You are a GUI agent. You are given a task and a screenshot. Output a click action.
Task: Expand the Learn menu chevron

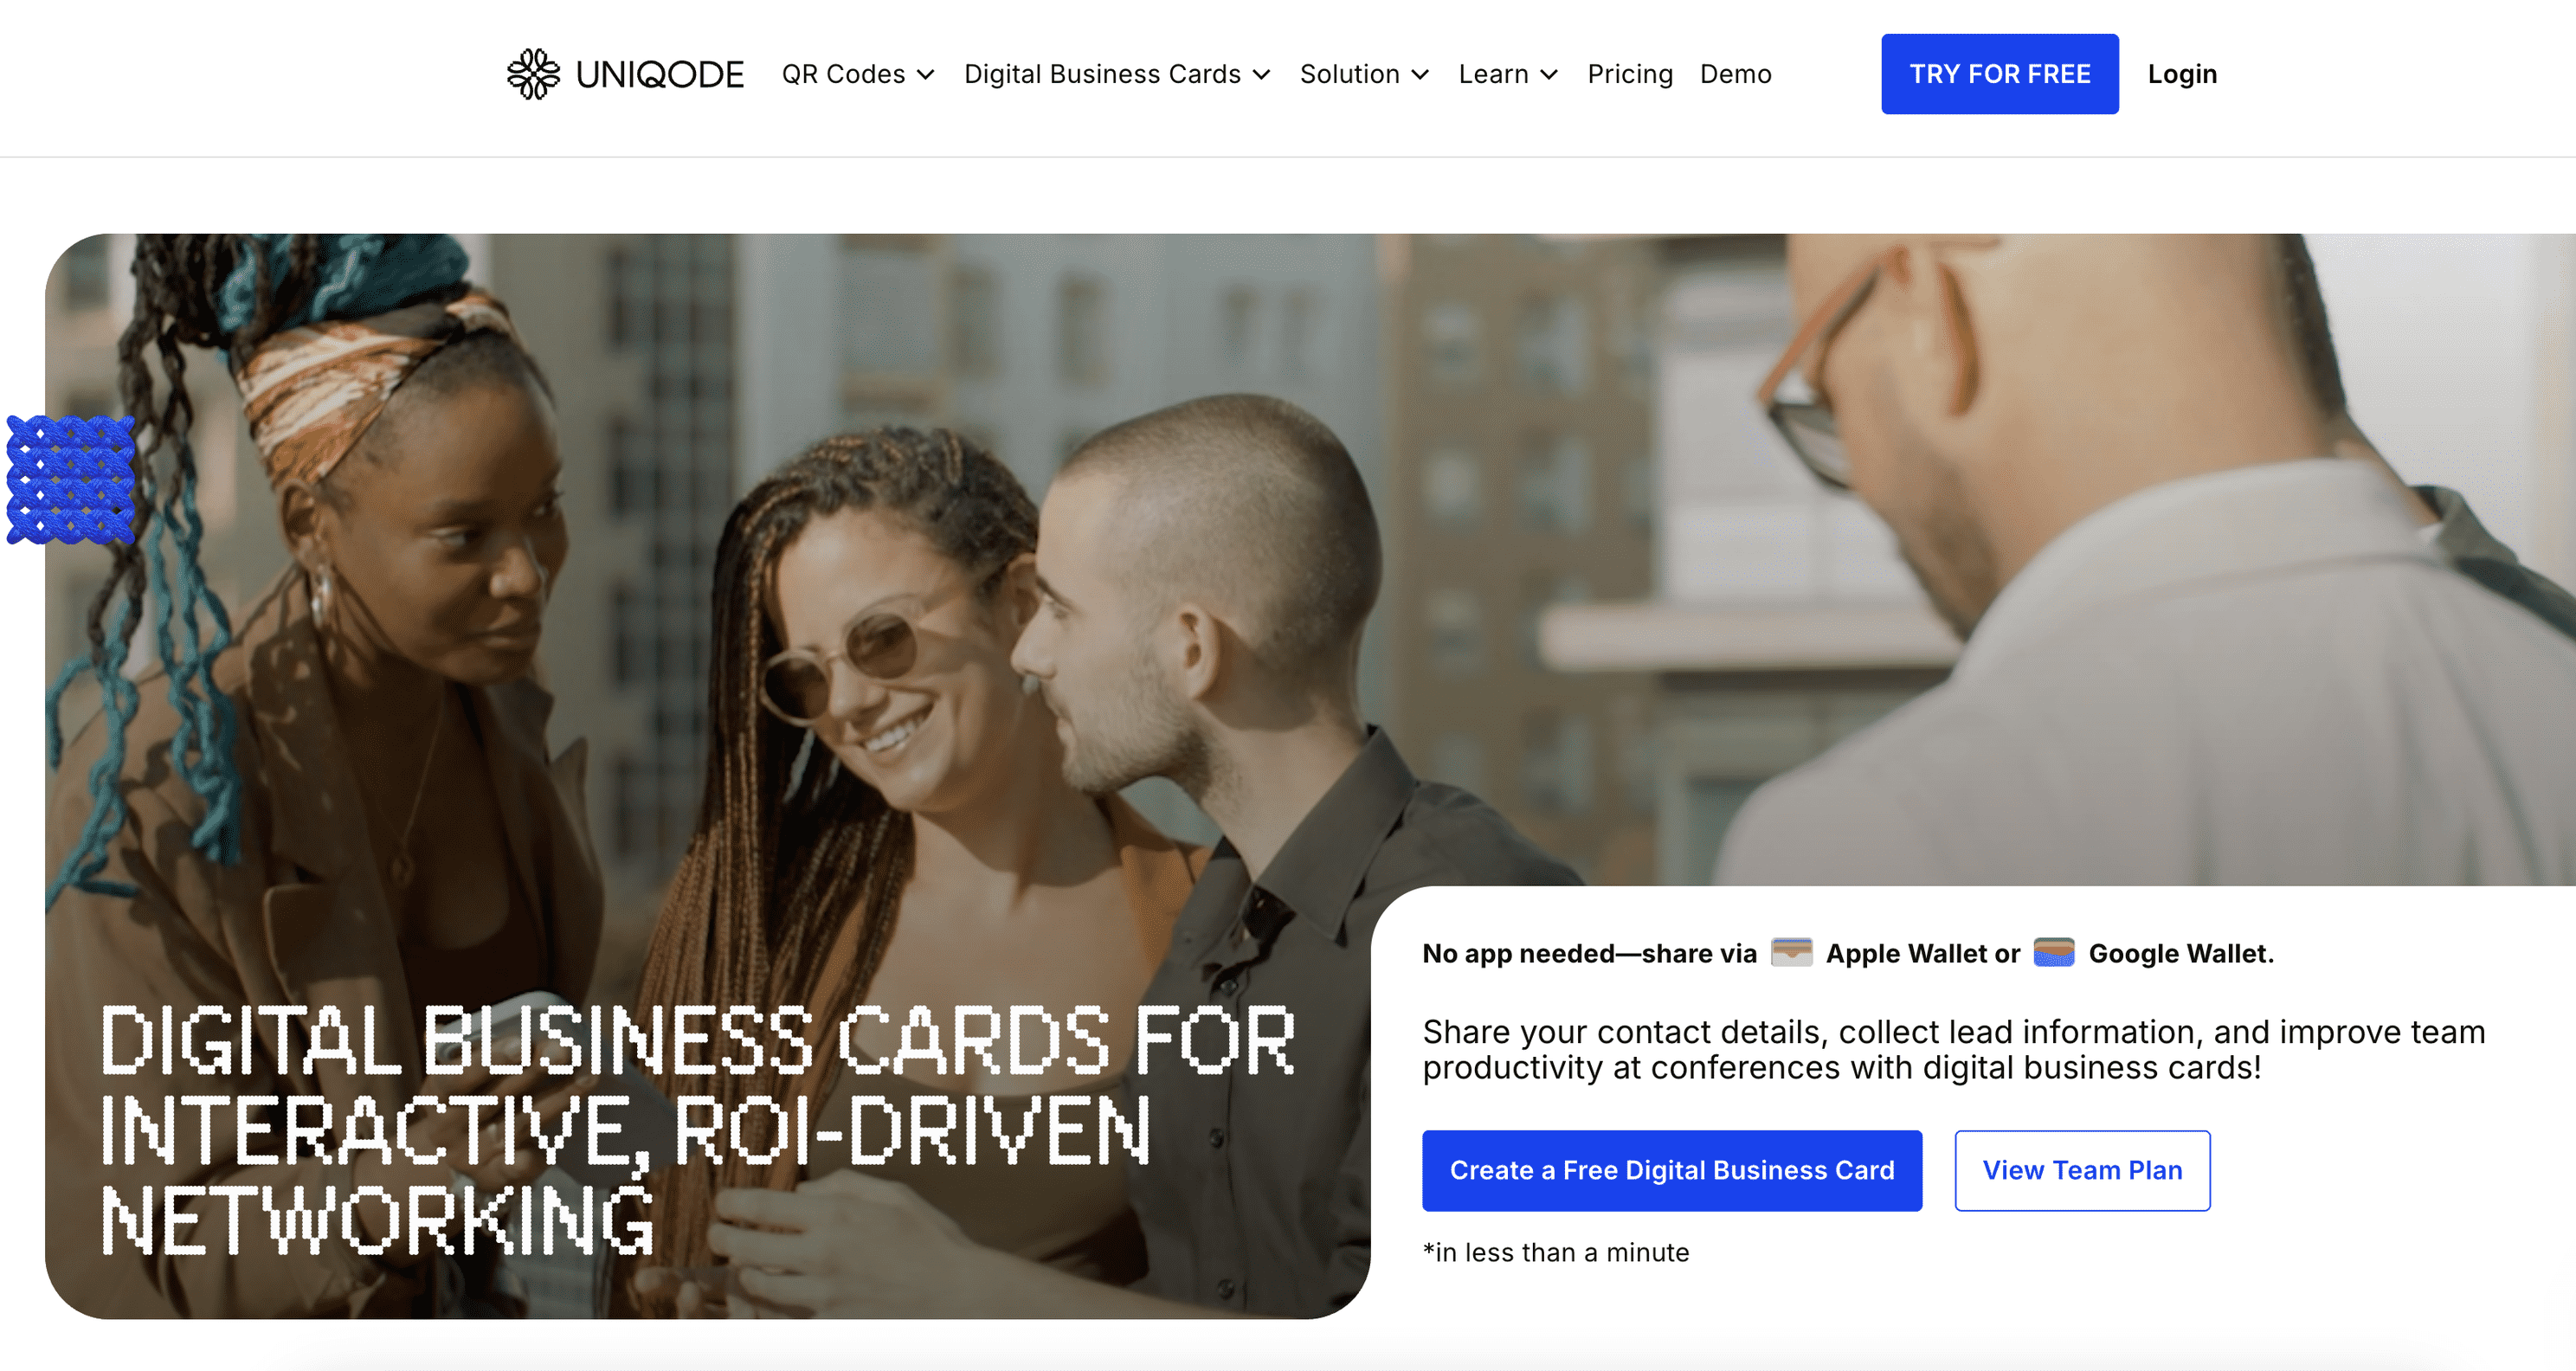click(x=1549, y=75)
